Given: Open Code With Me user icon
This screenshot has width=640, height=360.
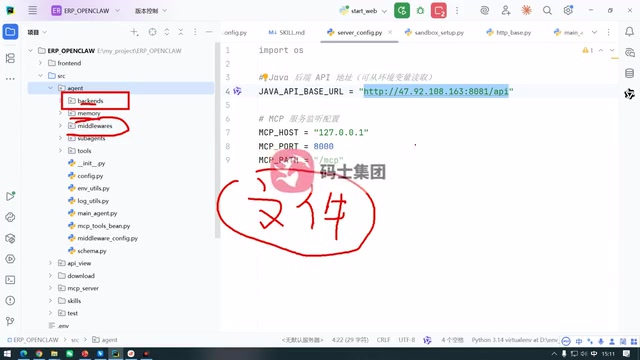Looking at the screenshot, I should 506,11.
